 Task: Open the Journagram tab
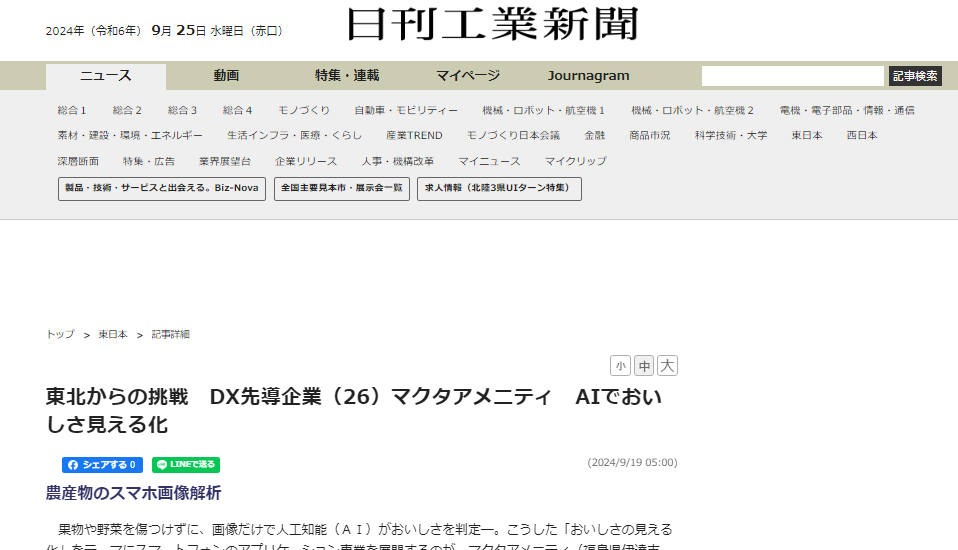pos(588,76)
